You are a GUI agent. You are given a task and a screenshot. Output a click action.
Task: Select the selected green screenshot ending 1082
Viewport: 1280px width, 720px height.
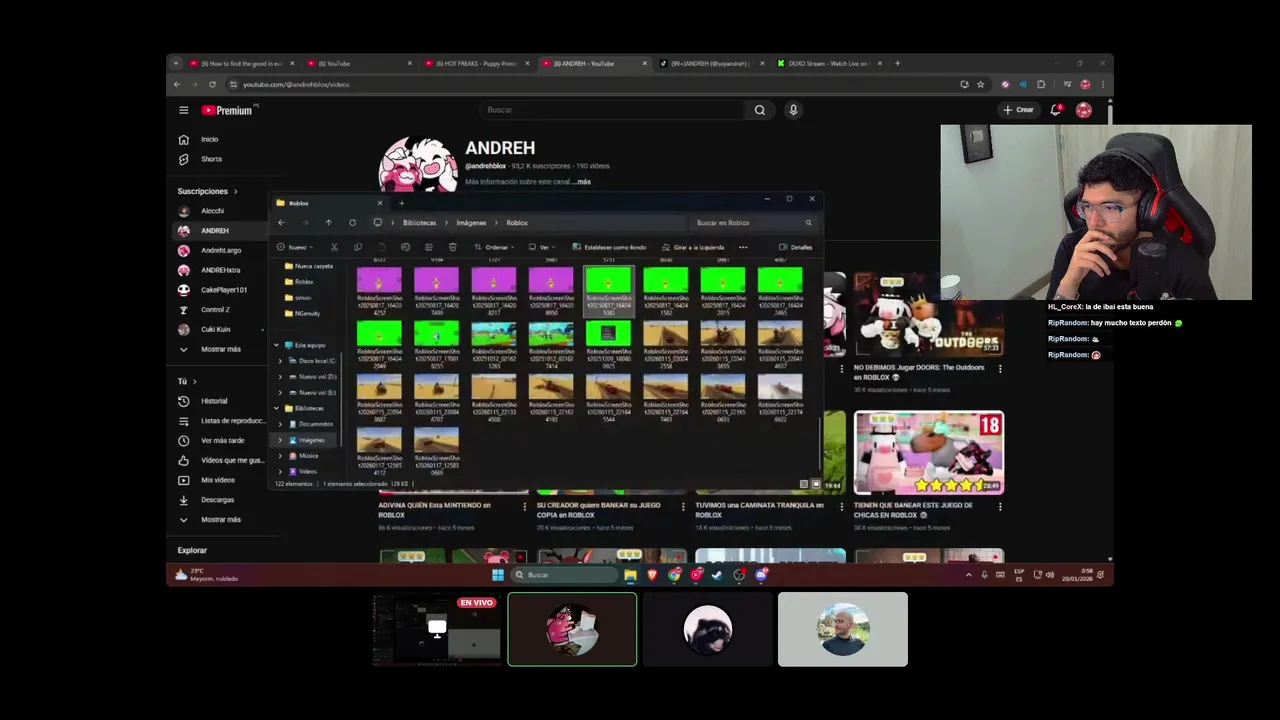point(608,290)
